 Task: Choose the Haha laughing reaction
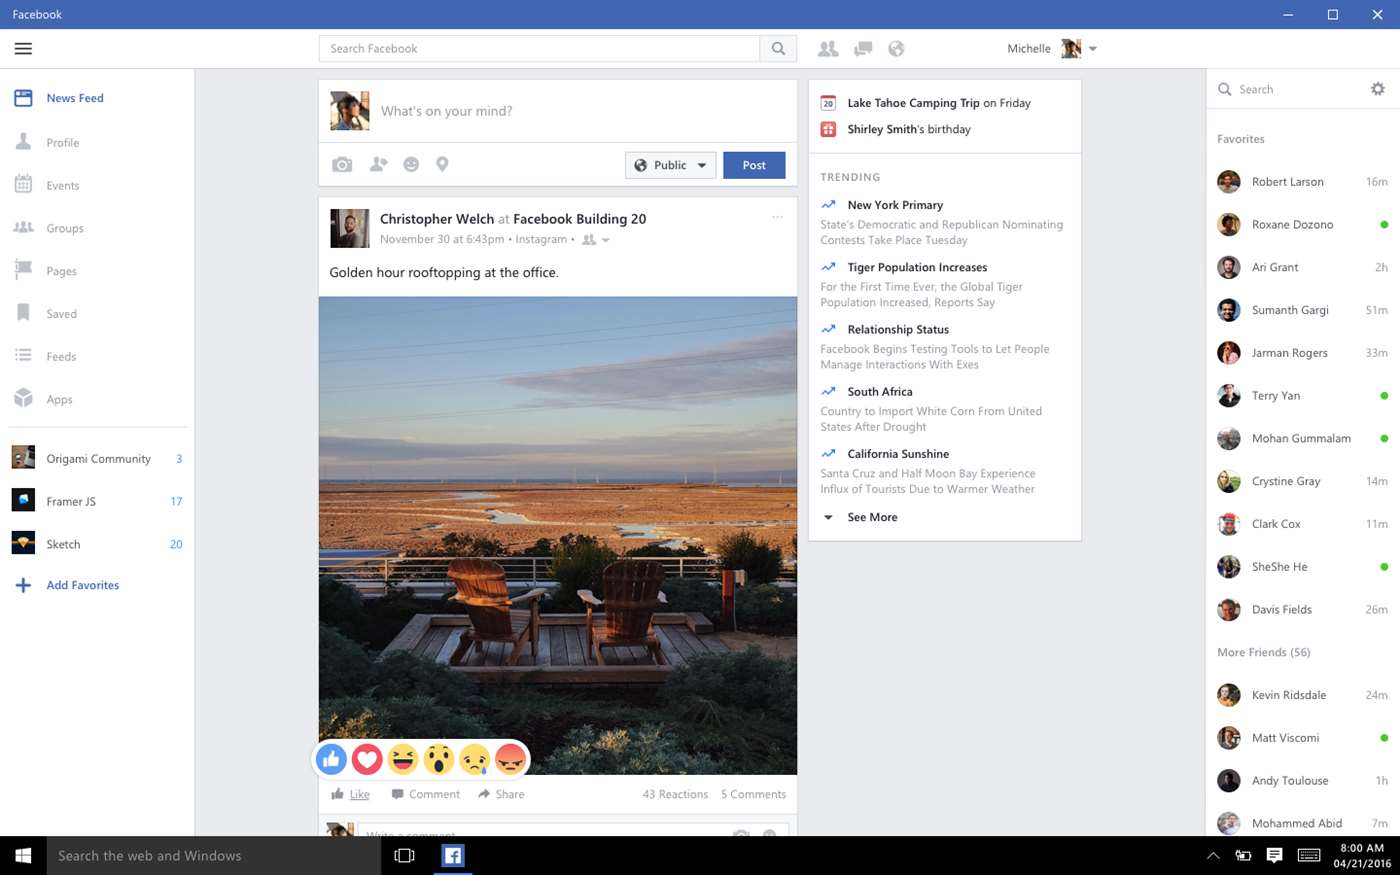(403, 760)
